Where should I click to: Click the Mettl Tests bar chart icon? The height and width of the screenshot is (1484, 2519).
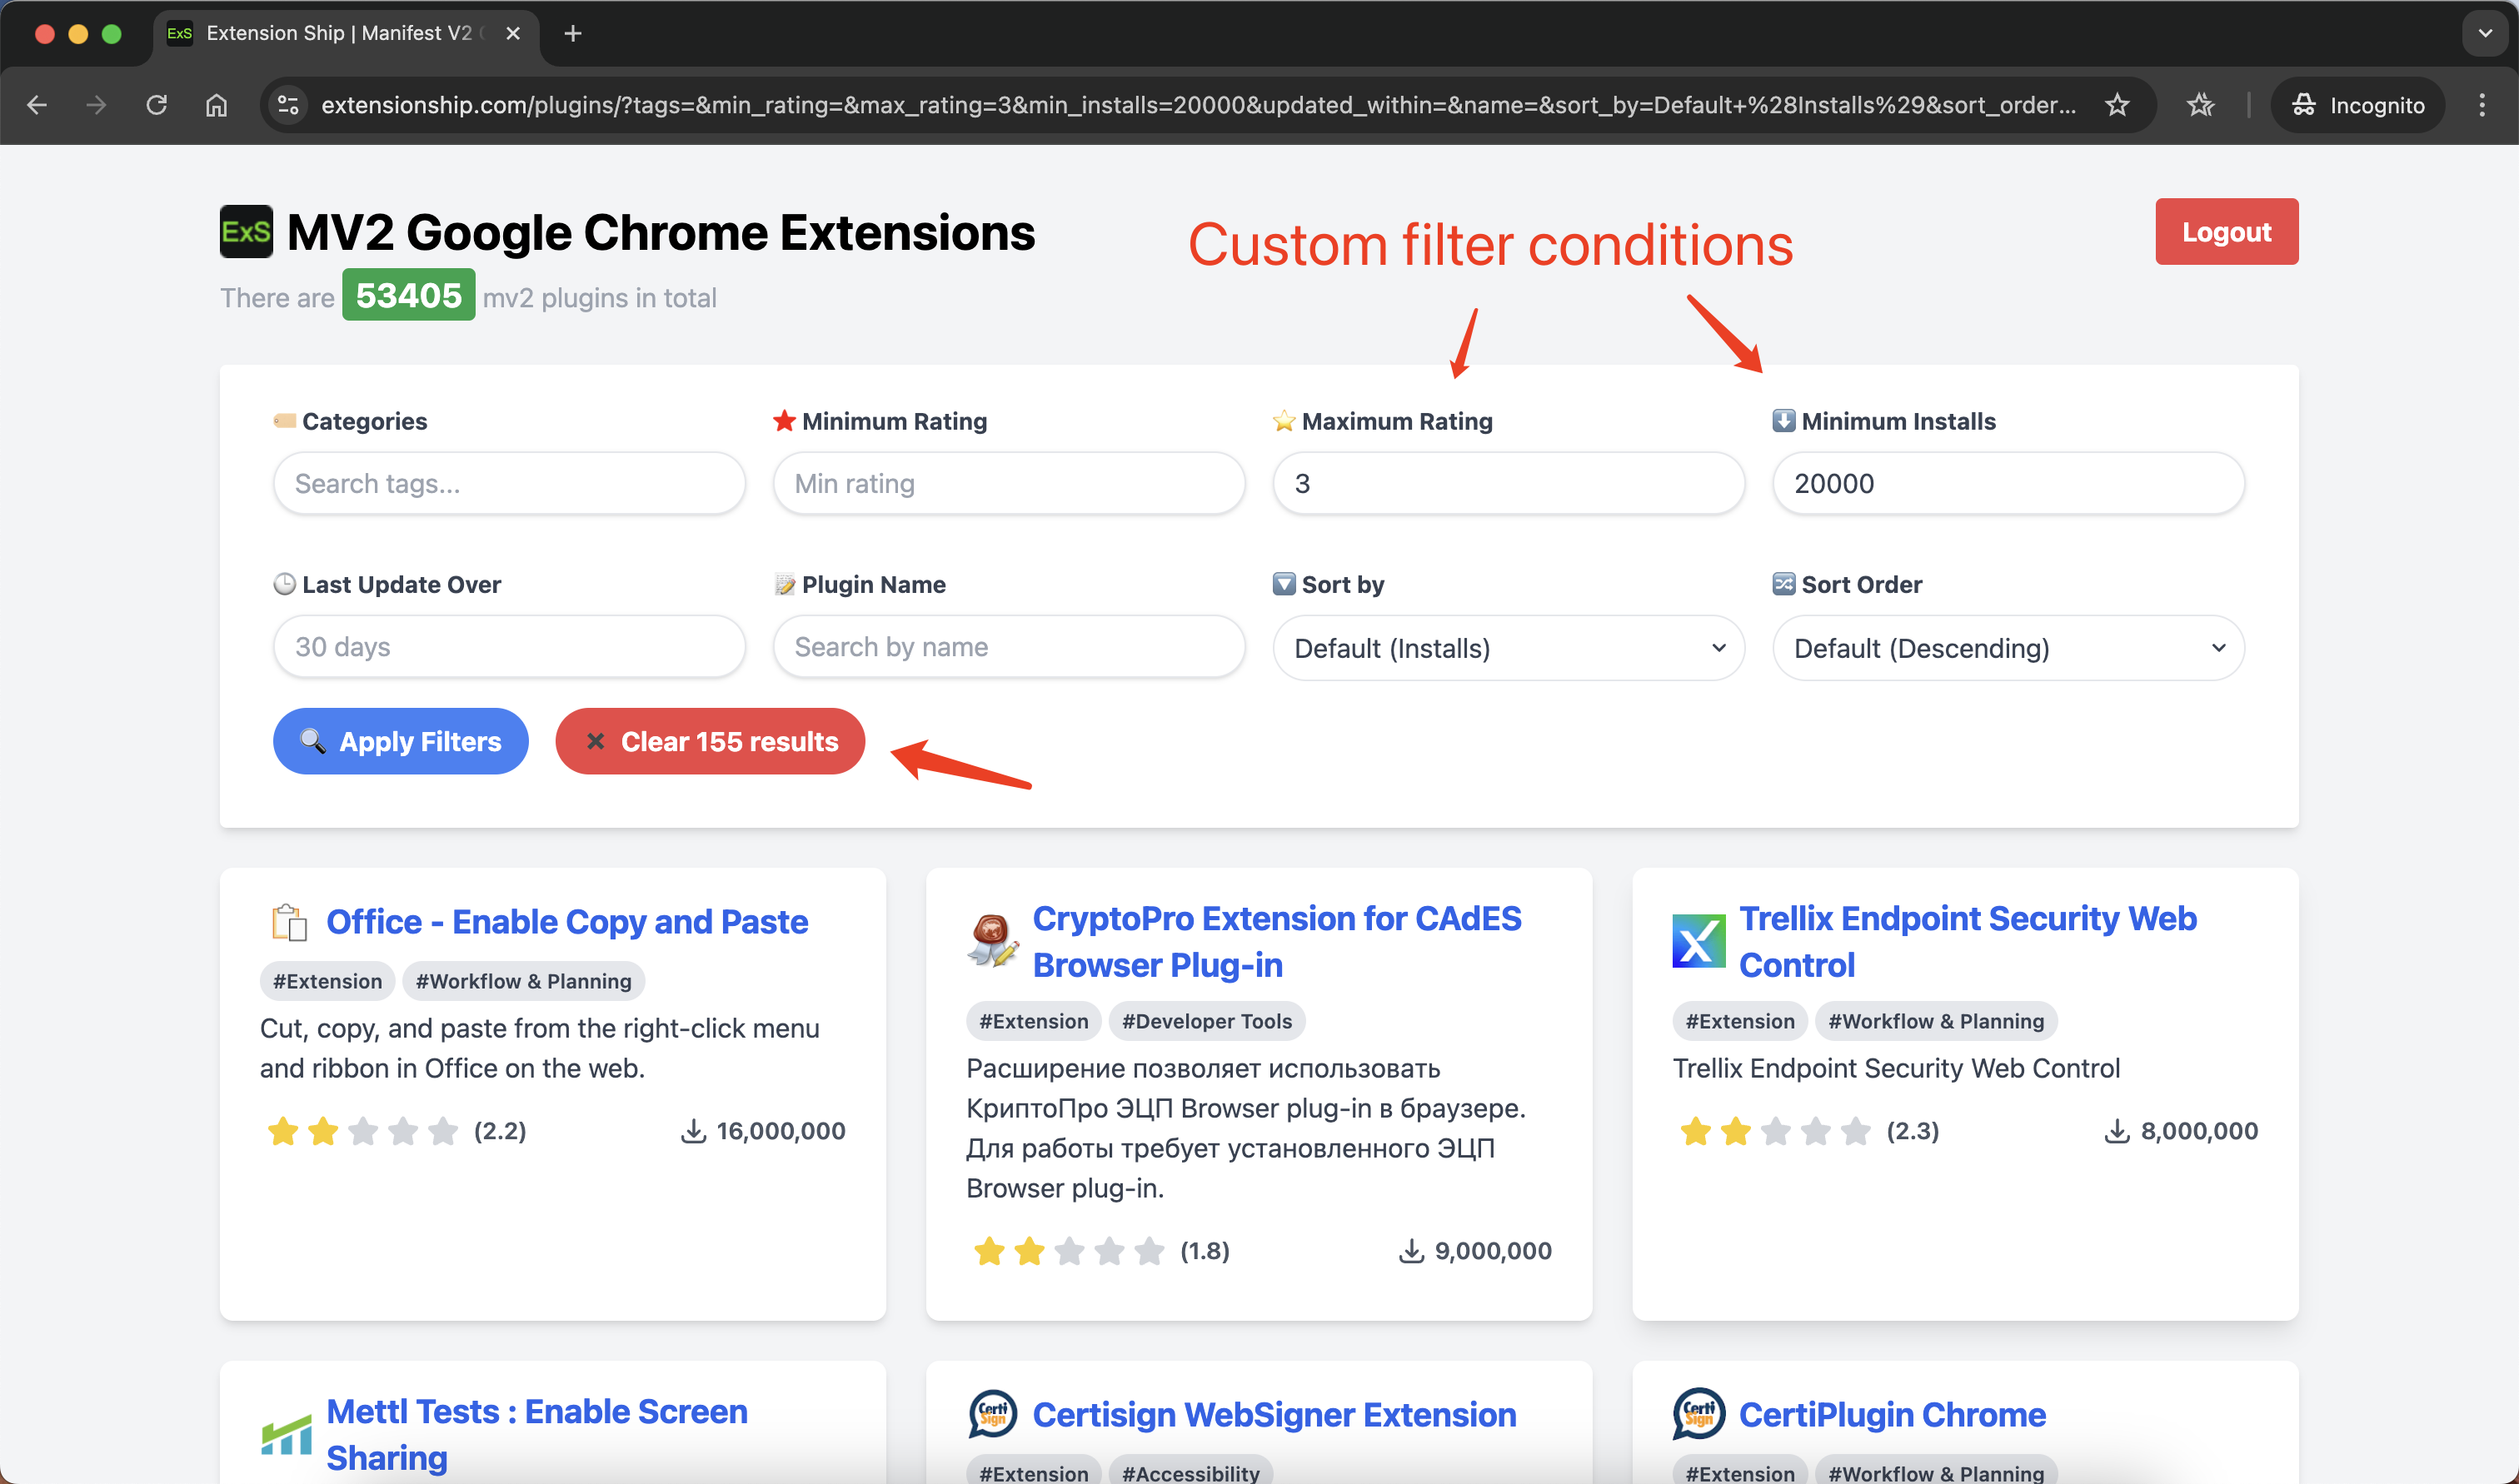point(286,1435)
